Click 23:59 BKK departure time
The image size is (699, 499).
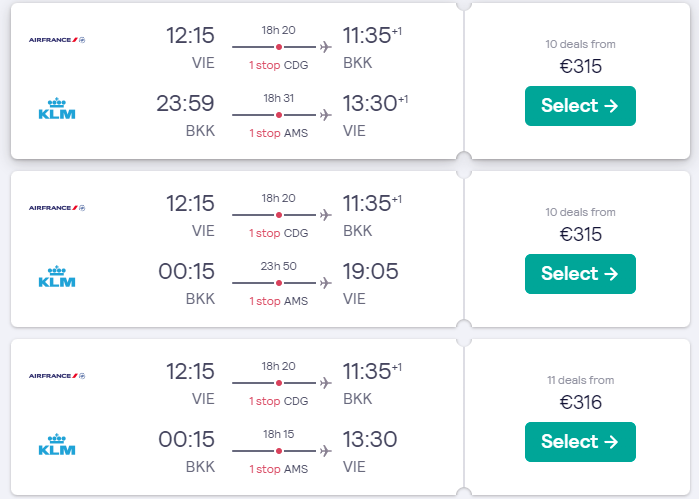pos(185,103)
